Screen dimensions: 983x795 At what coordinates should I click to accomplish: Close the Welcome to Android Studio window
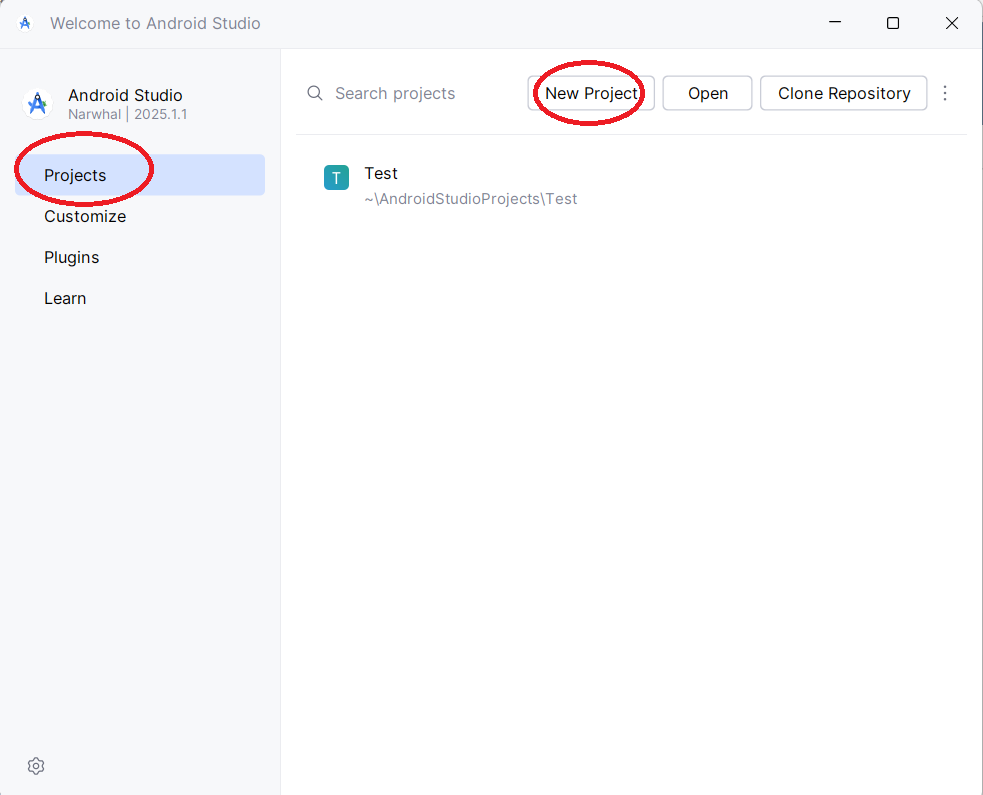(x=952, y=23)
